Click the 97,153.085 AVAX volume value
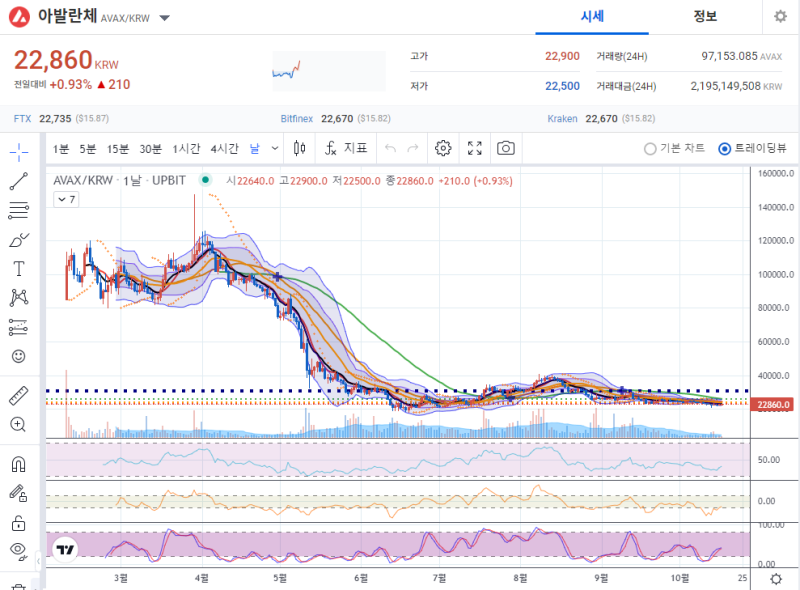This screenshot has height=590, width=800. (x=741, y=56)
